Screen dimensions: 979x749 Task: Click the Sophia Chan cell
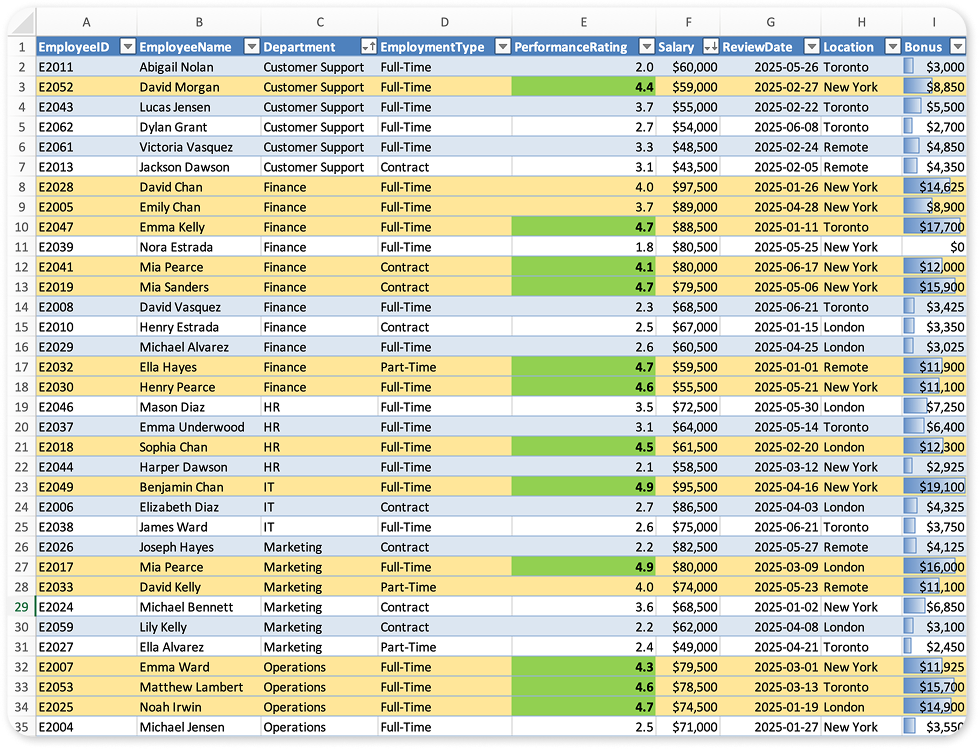[x=199, y=447]
